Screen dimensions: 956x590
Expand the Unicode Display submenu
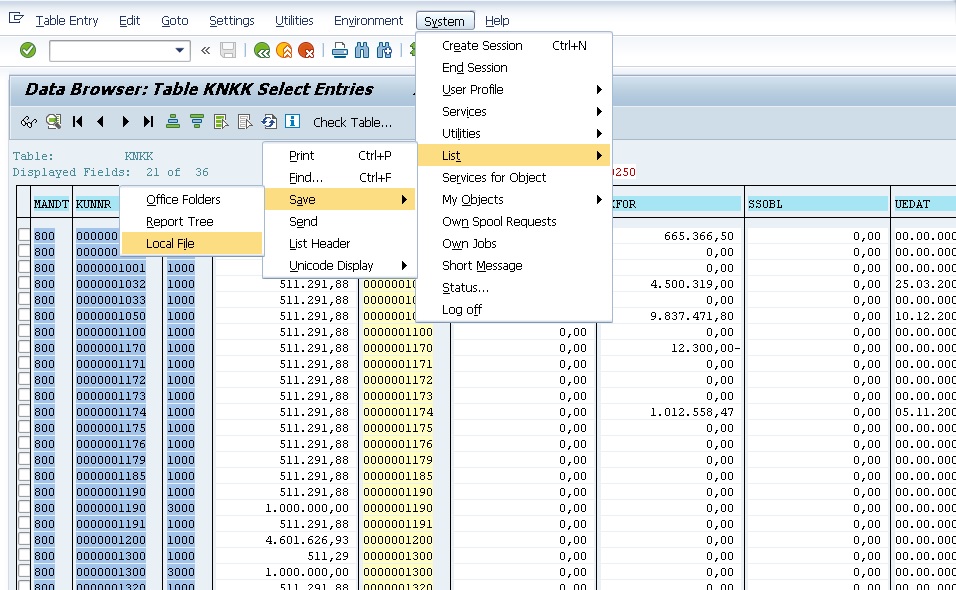point(340,265)
